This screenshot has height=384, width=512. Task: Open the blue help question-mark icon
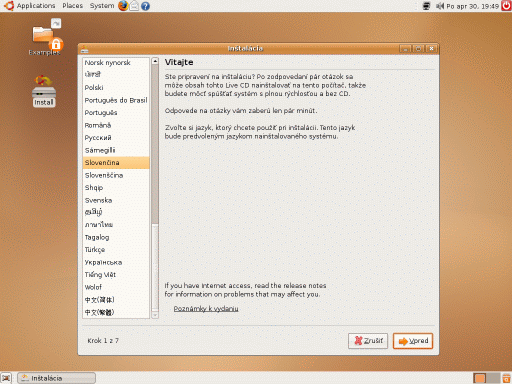[145, 6]
